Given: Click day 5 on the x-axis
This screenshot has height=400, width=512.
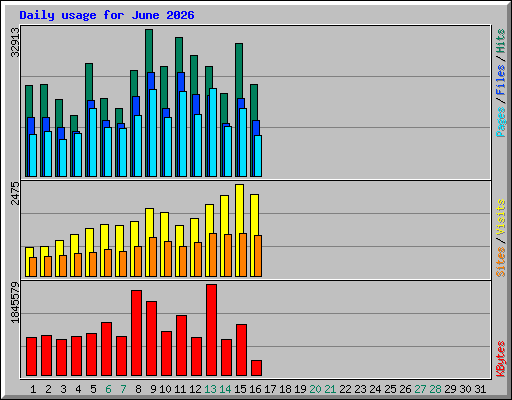Looking at the screenshot, I should coord(93,389).
